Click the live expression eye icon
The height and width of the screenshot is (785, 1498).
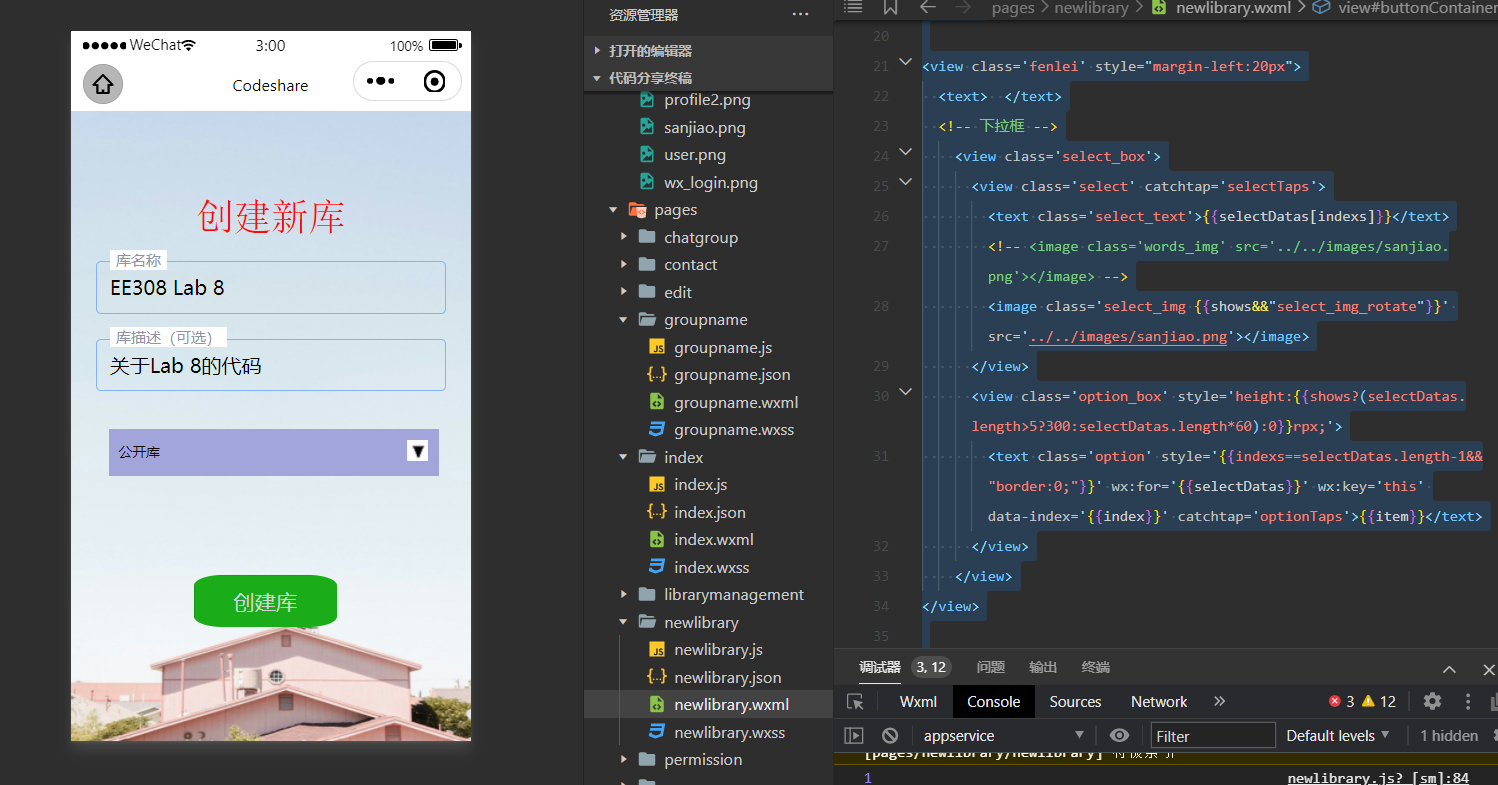click(1119, 736)
